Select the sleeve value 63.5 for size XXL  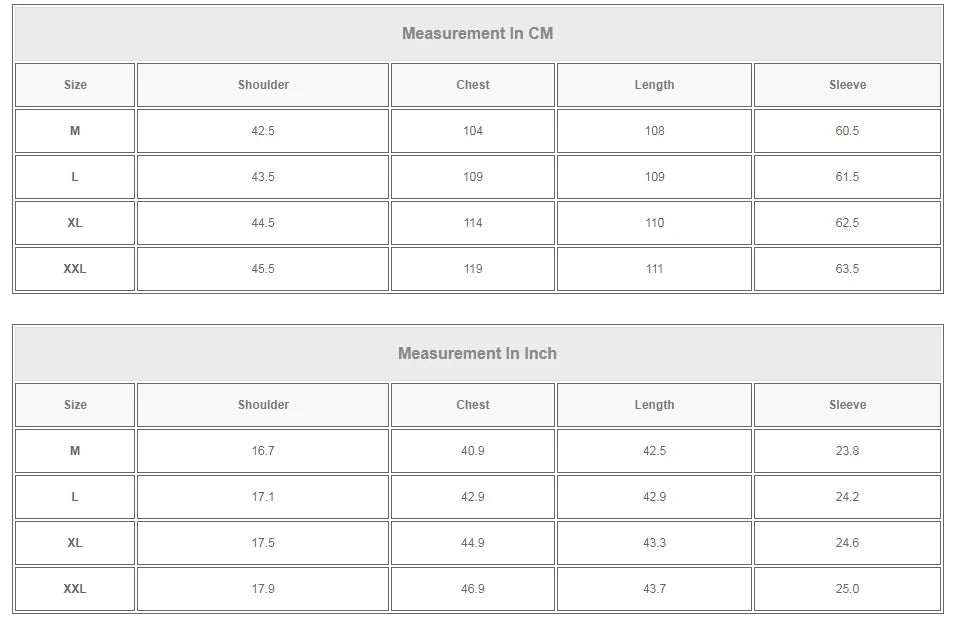(x=847, y=269)
